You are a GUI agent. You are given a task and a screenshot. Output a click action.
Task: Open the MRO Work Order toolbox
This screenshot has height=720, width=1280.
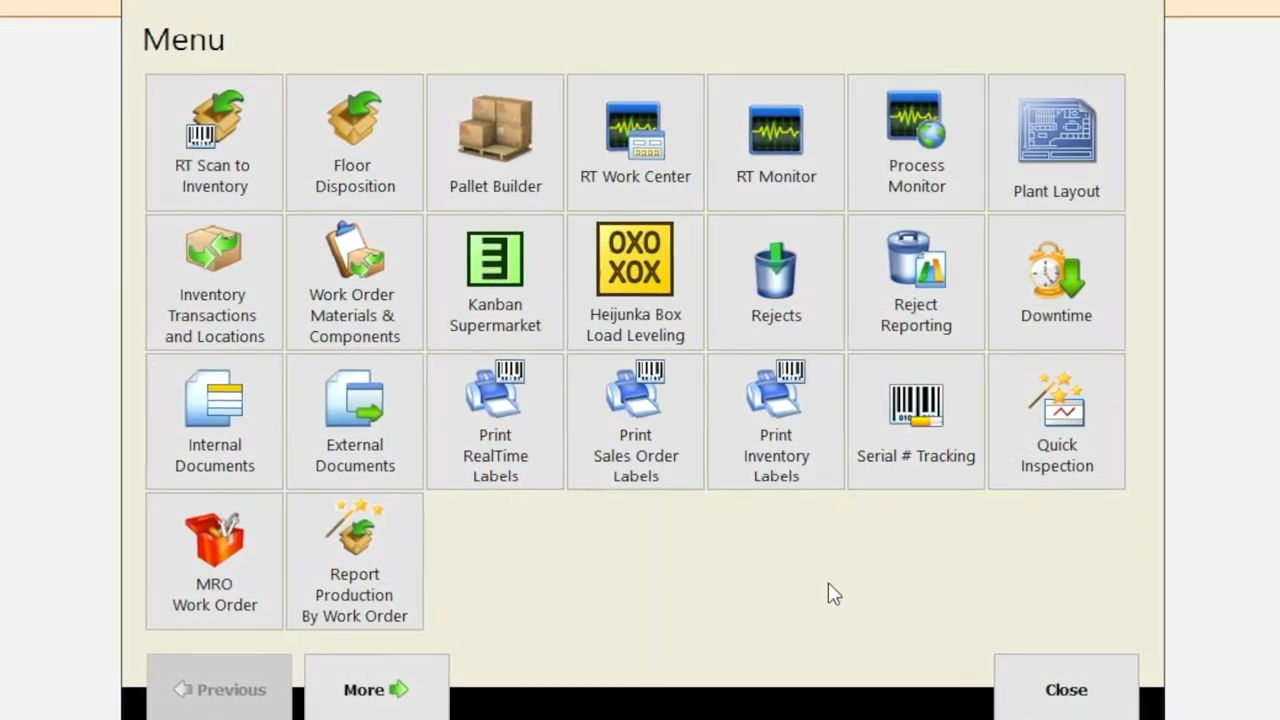214,561
